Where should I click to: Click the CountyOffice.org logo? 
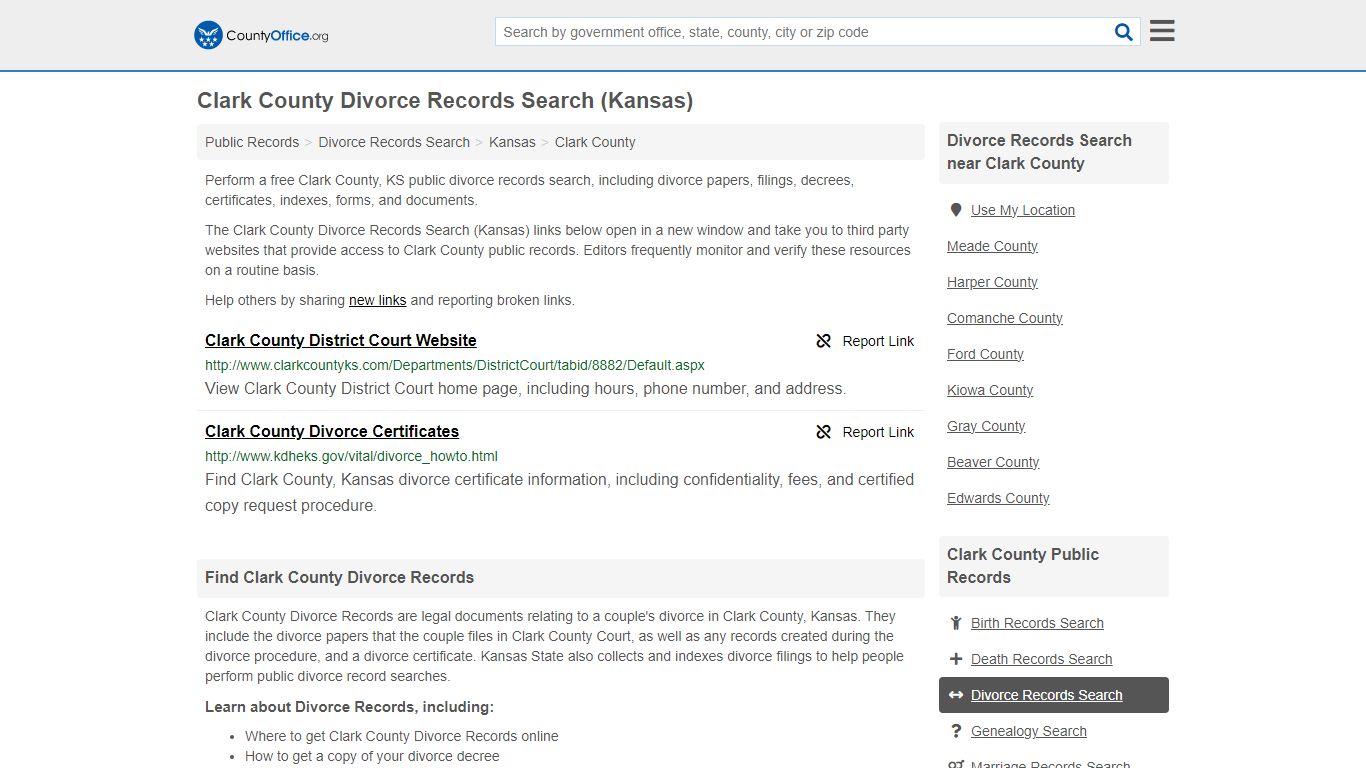261,35
